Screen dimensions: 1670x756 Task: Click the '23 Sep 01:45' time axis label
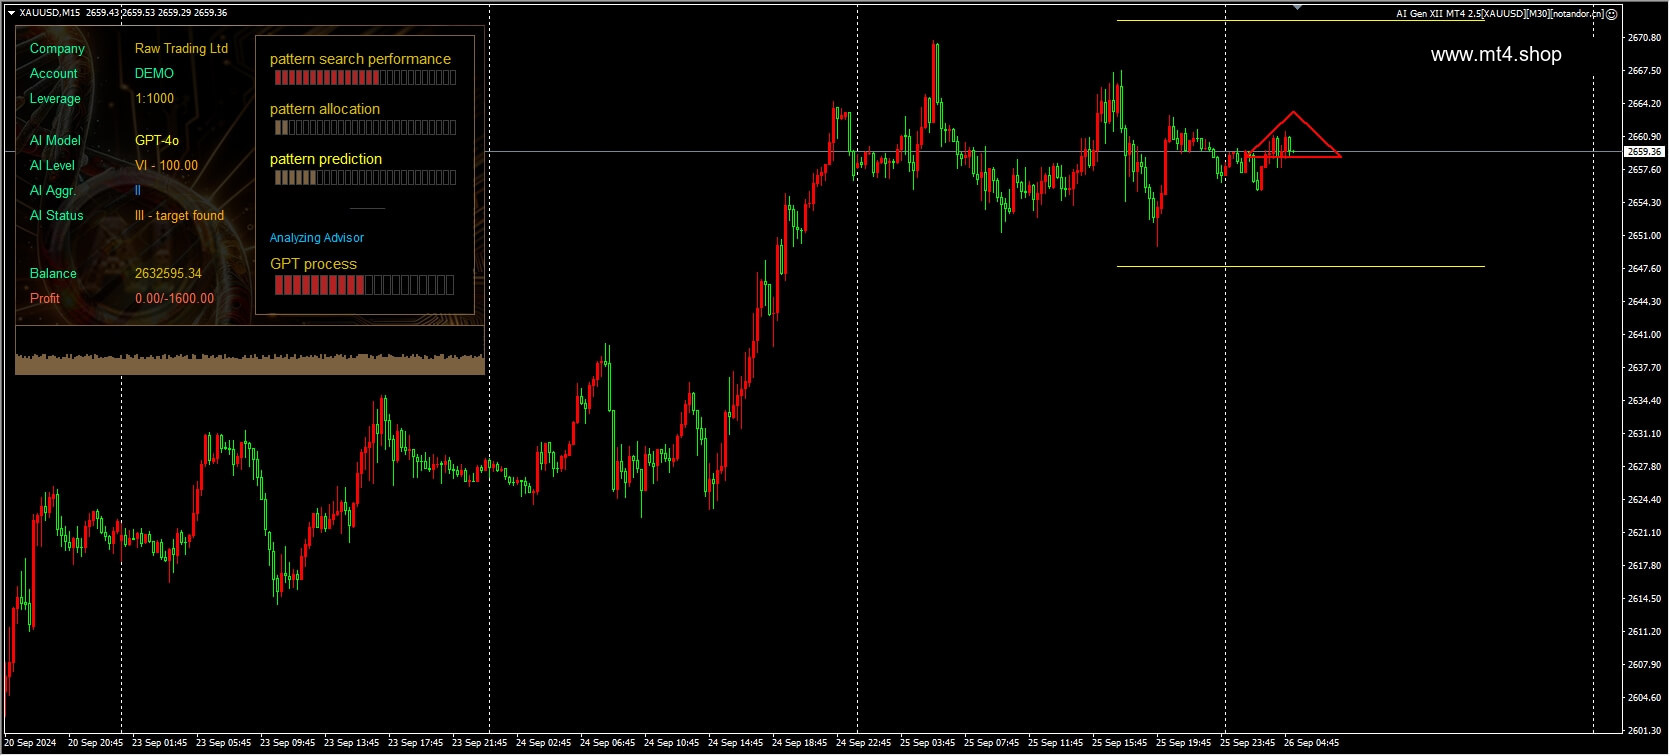click(159, 743)
